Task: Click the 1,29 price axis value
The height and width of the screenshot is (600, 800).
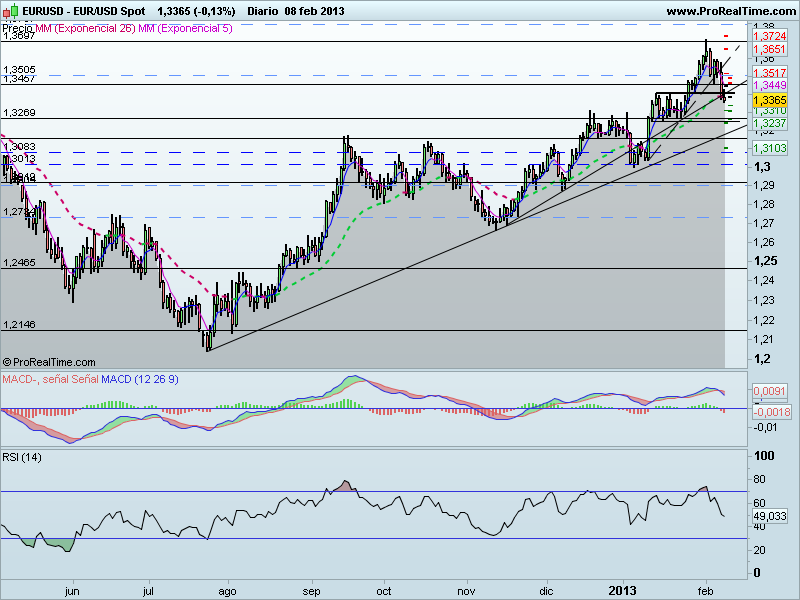Action: [x=764, y=185]
